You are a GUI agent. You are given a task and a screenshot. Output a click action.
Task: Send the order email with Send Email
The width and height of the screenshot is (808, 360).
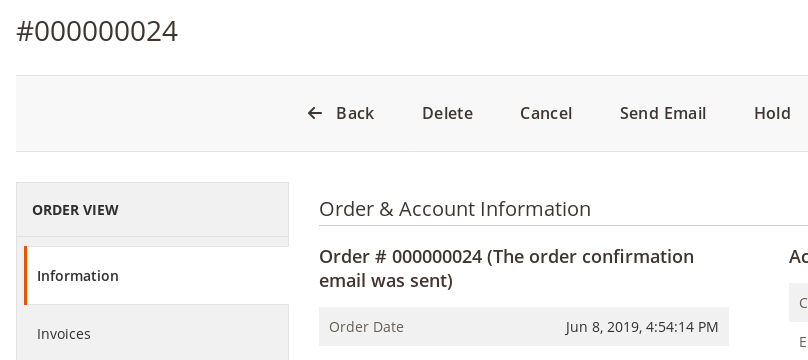pos(663,113)
